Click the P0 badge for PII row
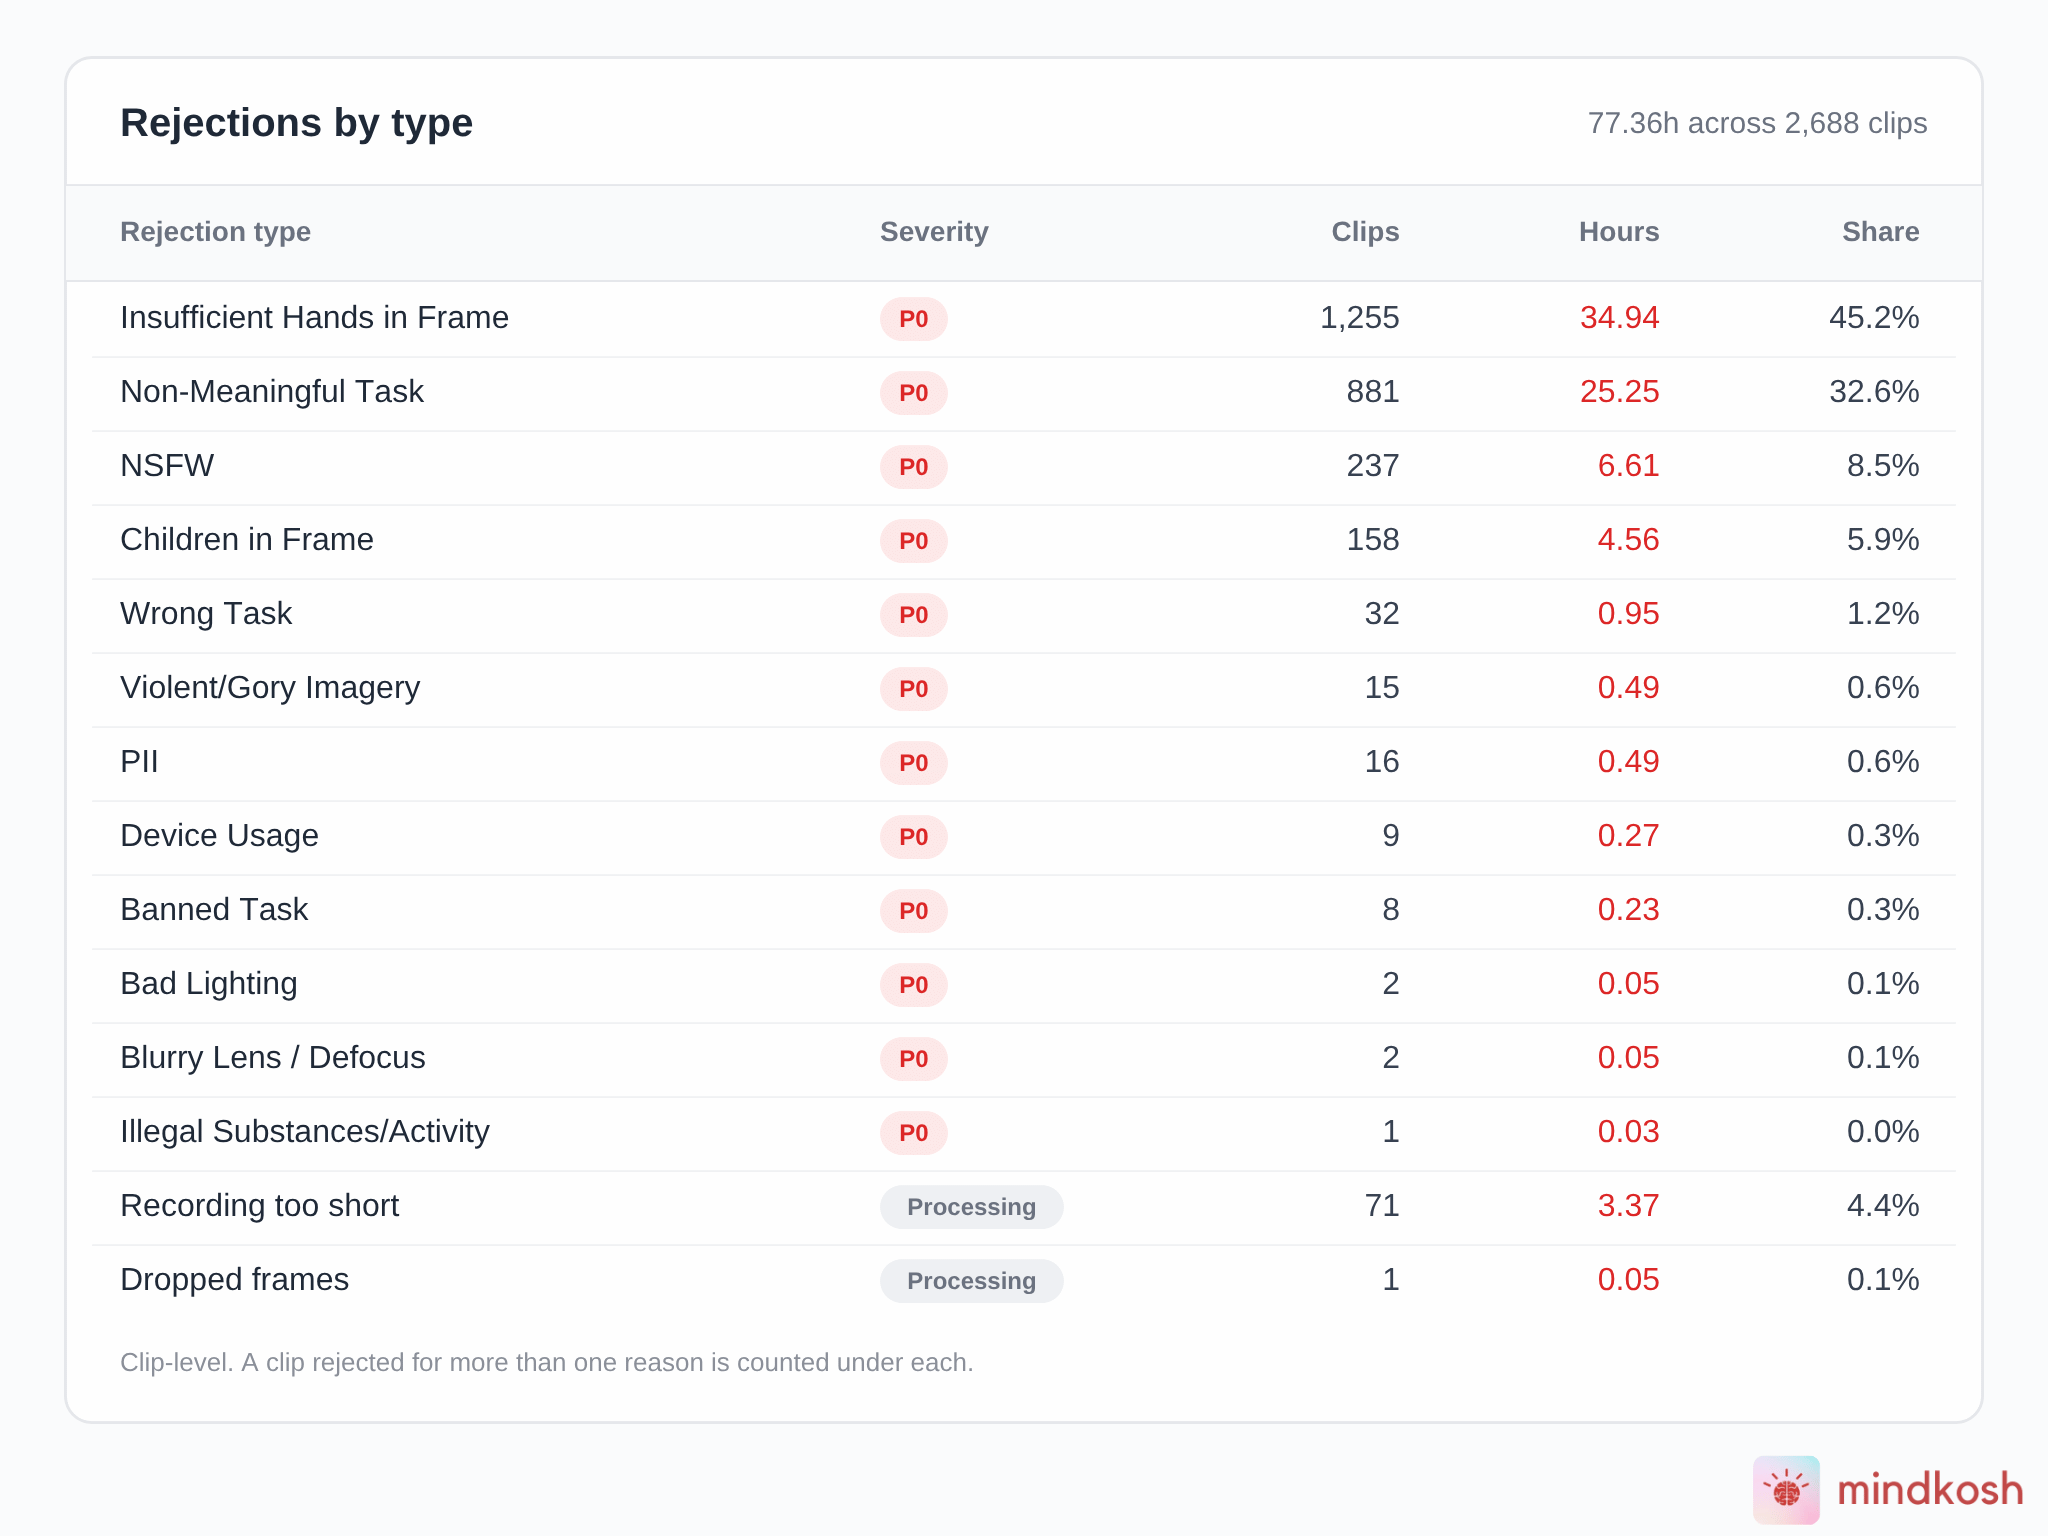The width and height of the screenshot is (2048, 1536). (x=914, y=763)
